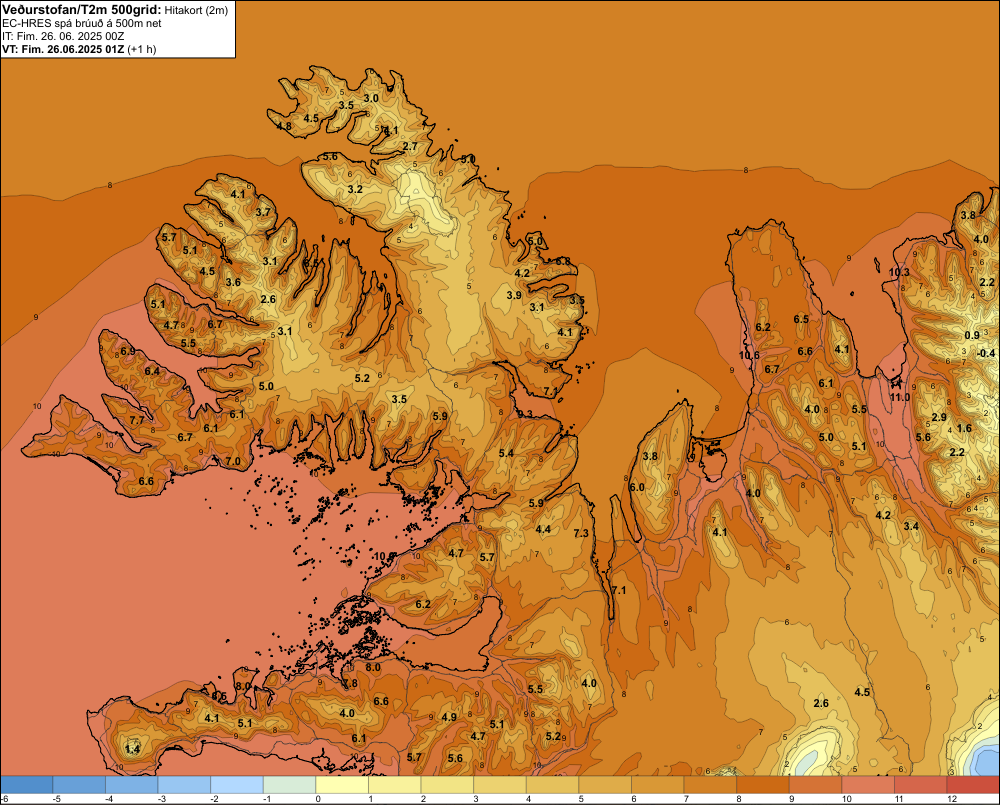Click the "Hitakort (2m)" label
This screenshot has height=805, width=1000.
[196, 10]
